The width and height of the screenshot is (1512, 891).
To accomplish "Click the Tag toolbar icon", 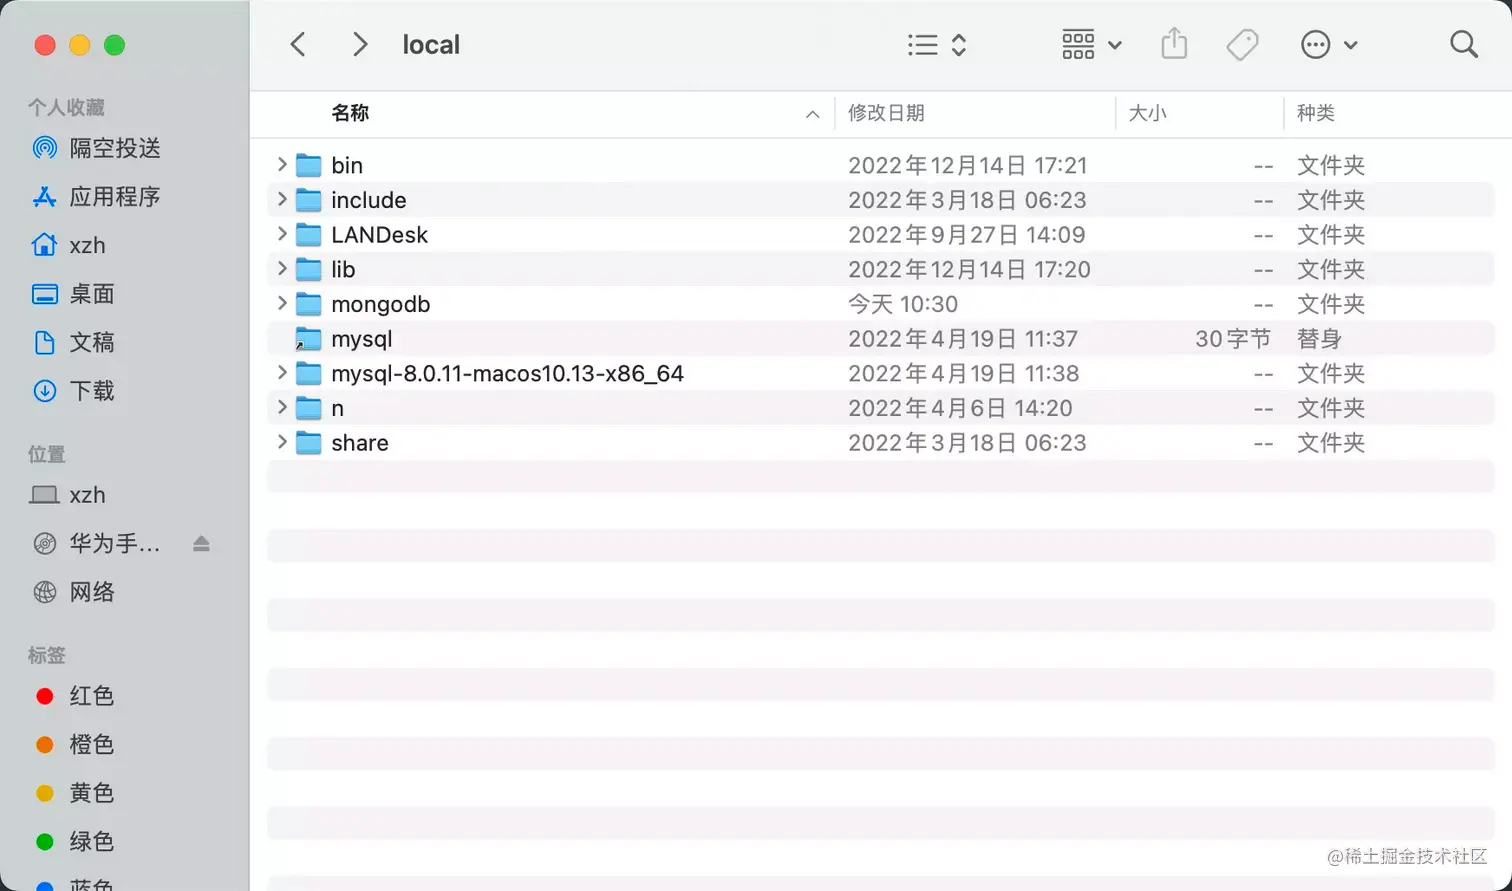I will click(1242, 44).
